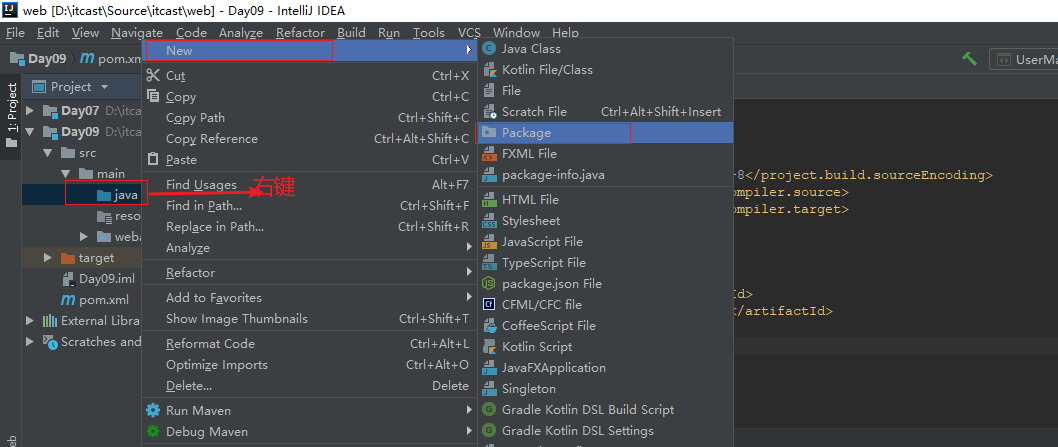
Task: Expand the webapp folder arrow
Action: (x=84, y=237)
